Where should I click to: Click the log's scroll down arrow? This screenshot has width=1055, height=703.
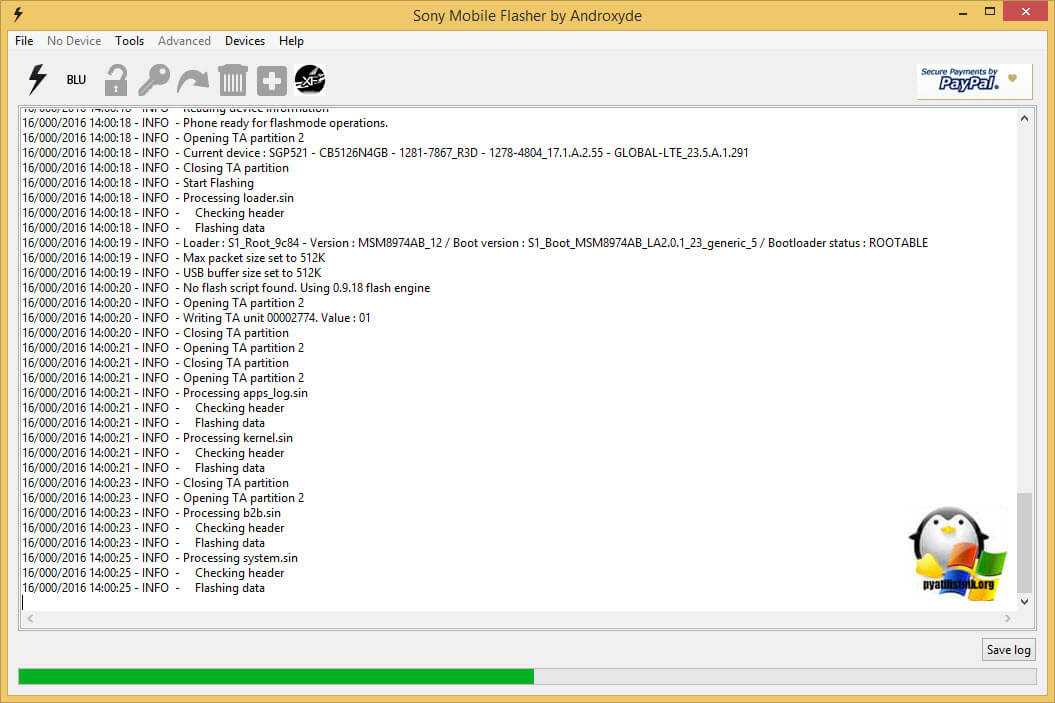point(1024,601)
